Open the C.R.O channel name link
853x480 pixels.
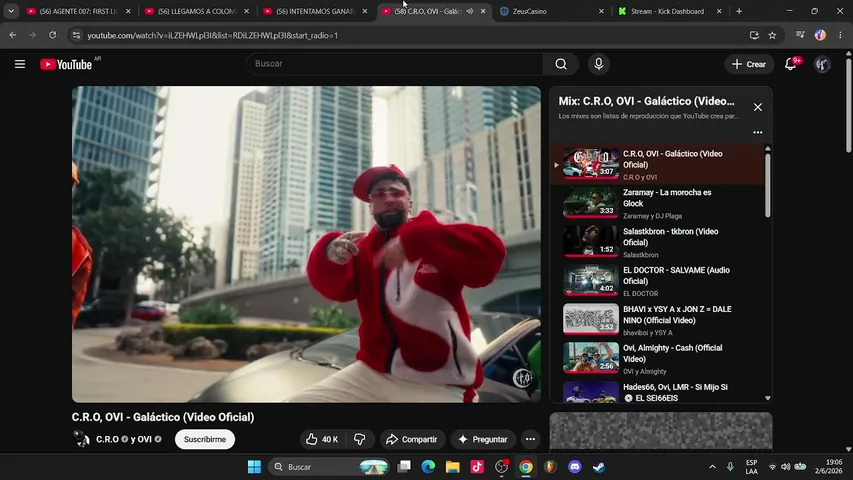[x=107, y=439]
